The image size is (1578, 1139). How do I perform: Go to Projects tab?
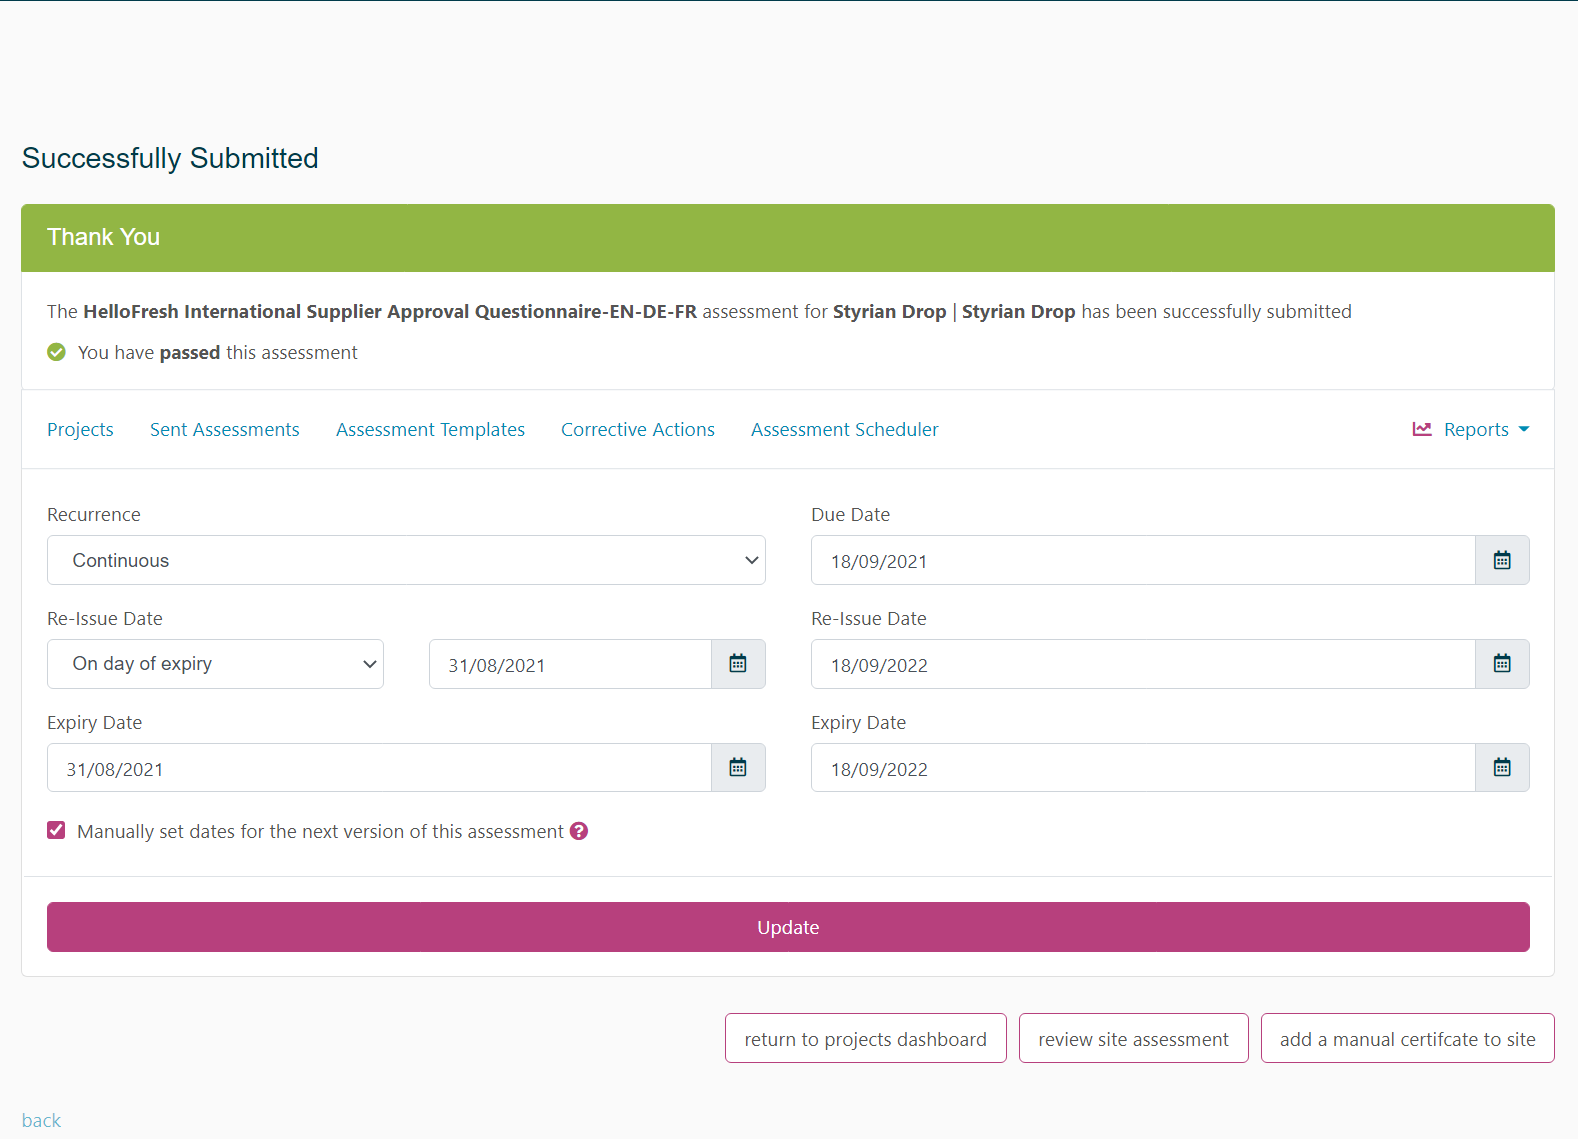click(x=80, y=429)
